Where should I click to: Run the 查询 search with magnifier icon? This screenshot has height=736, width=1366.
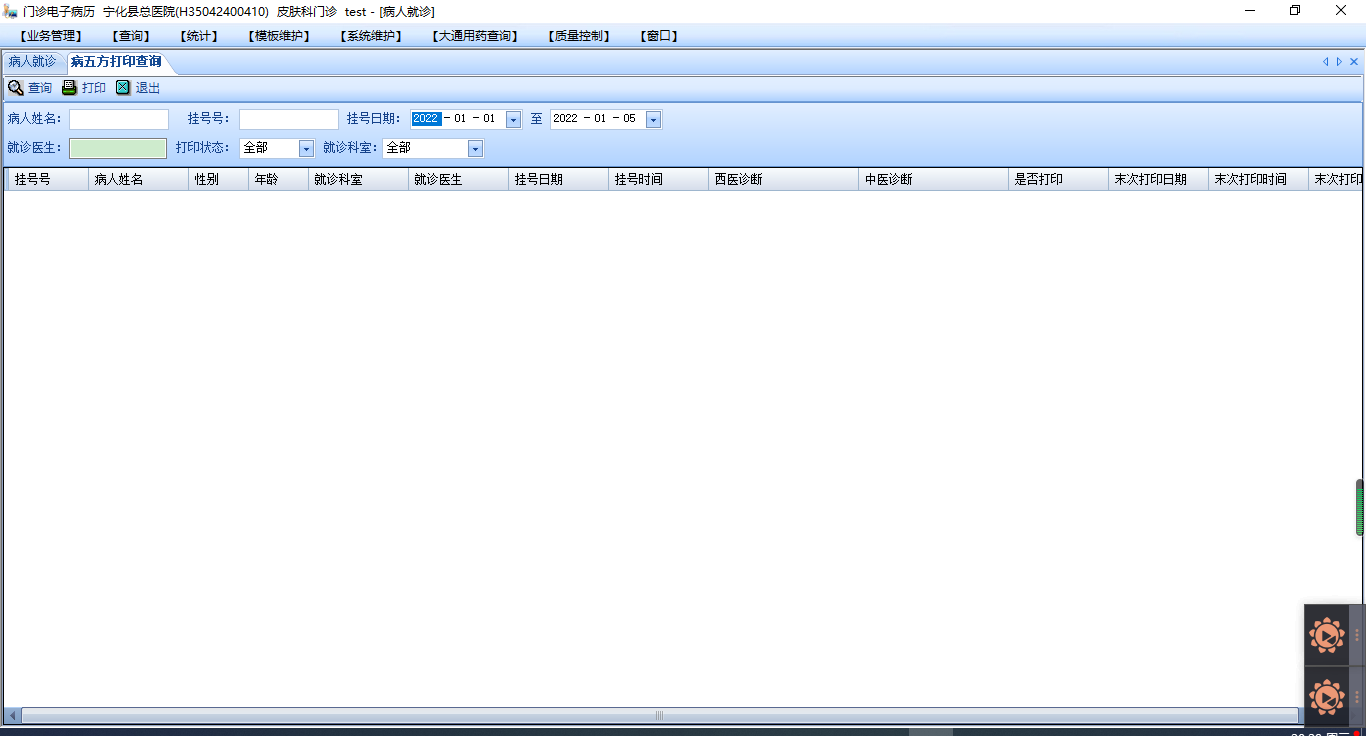click(x=30, y=88)
